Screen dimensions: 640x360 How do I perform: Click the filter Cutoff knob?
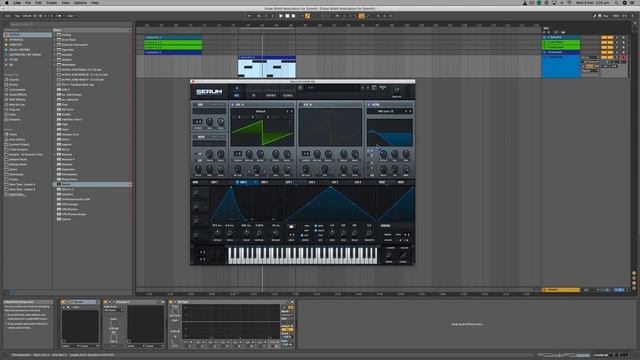(x=383, y=154)
